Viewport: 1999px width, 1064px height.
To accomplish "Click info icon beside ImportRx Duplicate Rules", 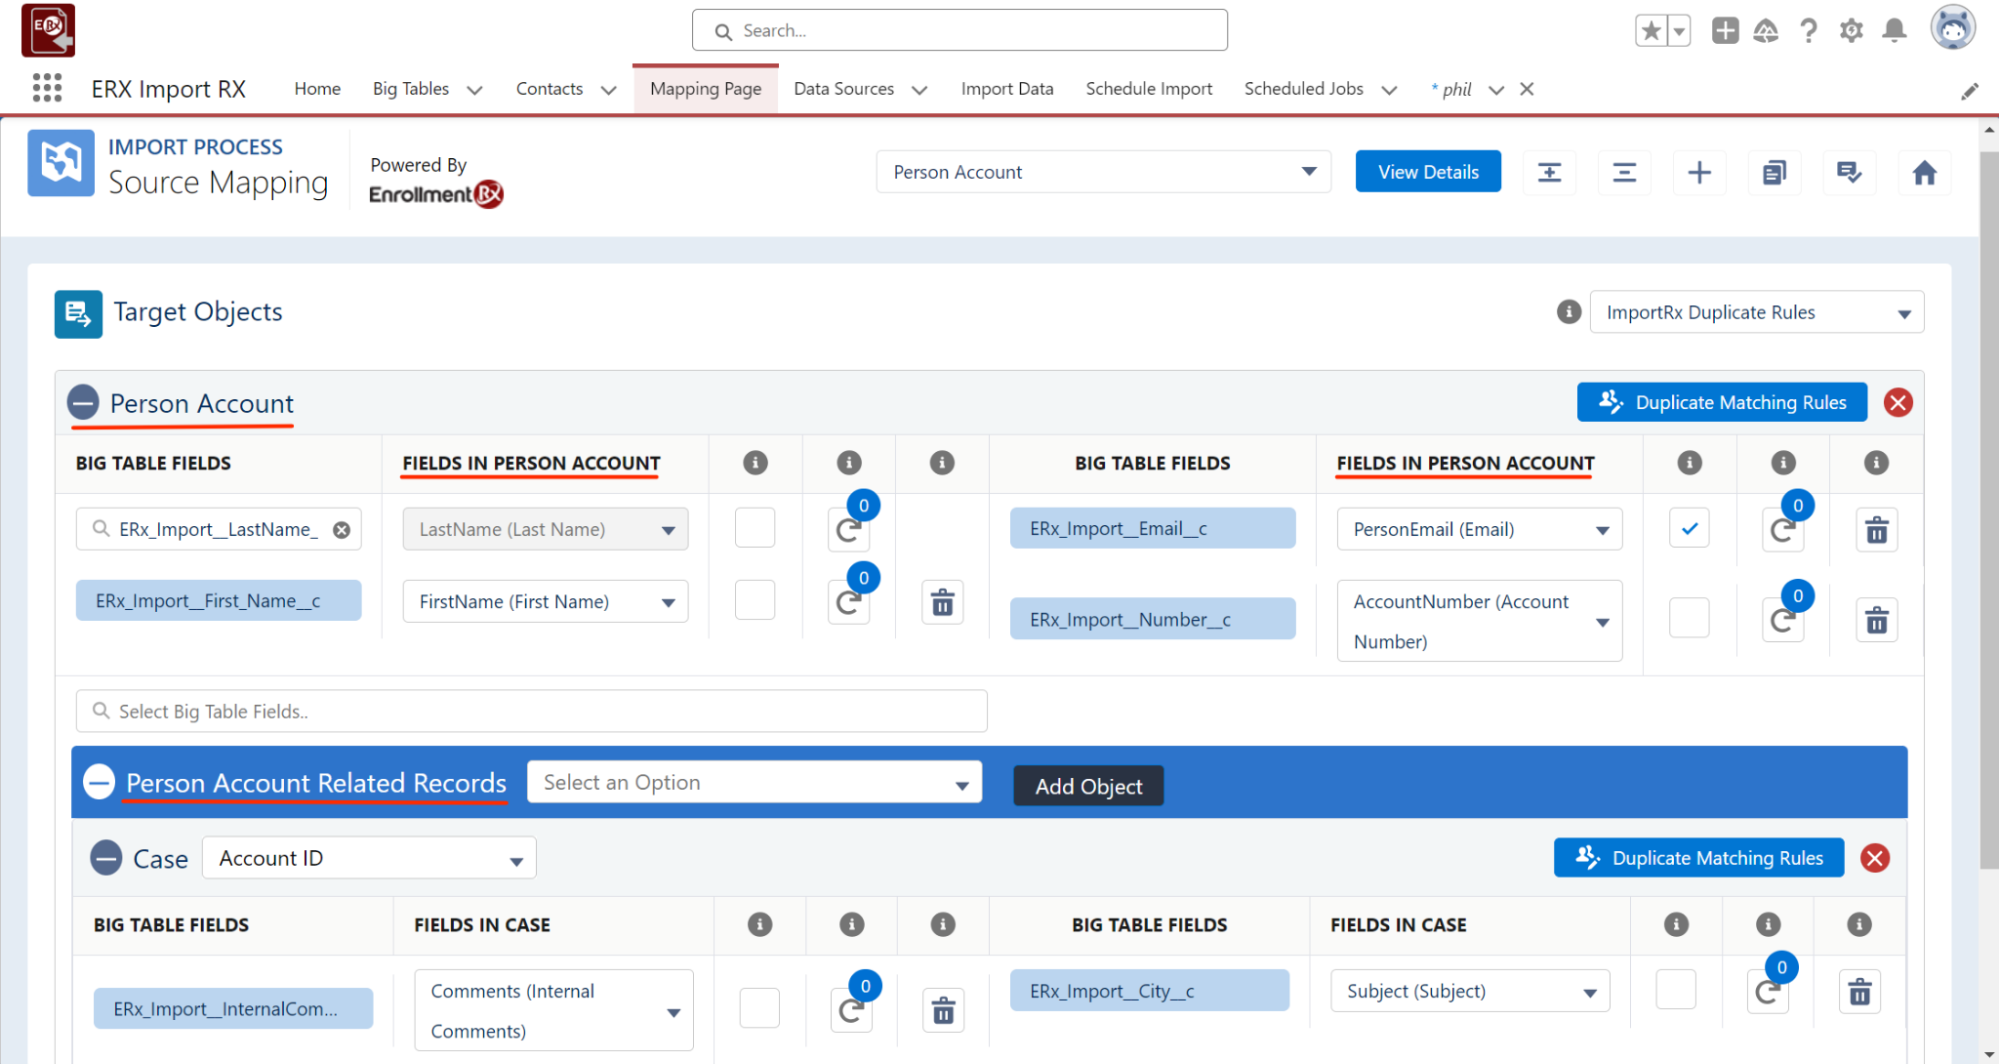I will pyautogui.click(x=1568, y=312).
